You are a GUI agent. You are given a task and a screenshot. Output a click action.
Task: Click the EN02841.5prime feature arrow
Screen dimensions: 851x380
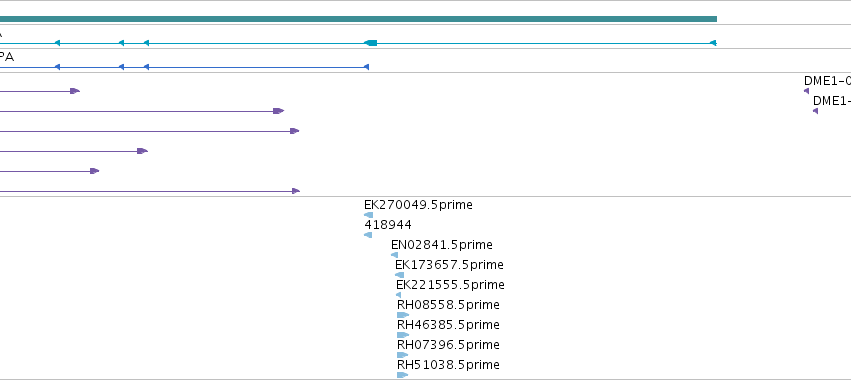[394, 255]
